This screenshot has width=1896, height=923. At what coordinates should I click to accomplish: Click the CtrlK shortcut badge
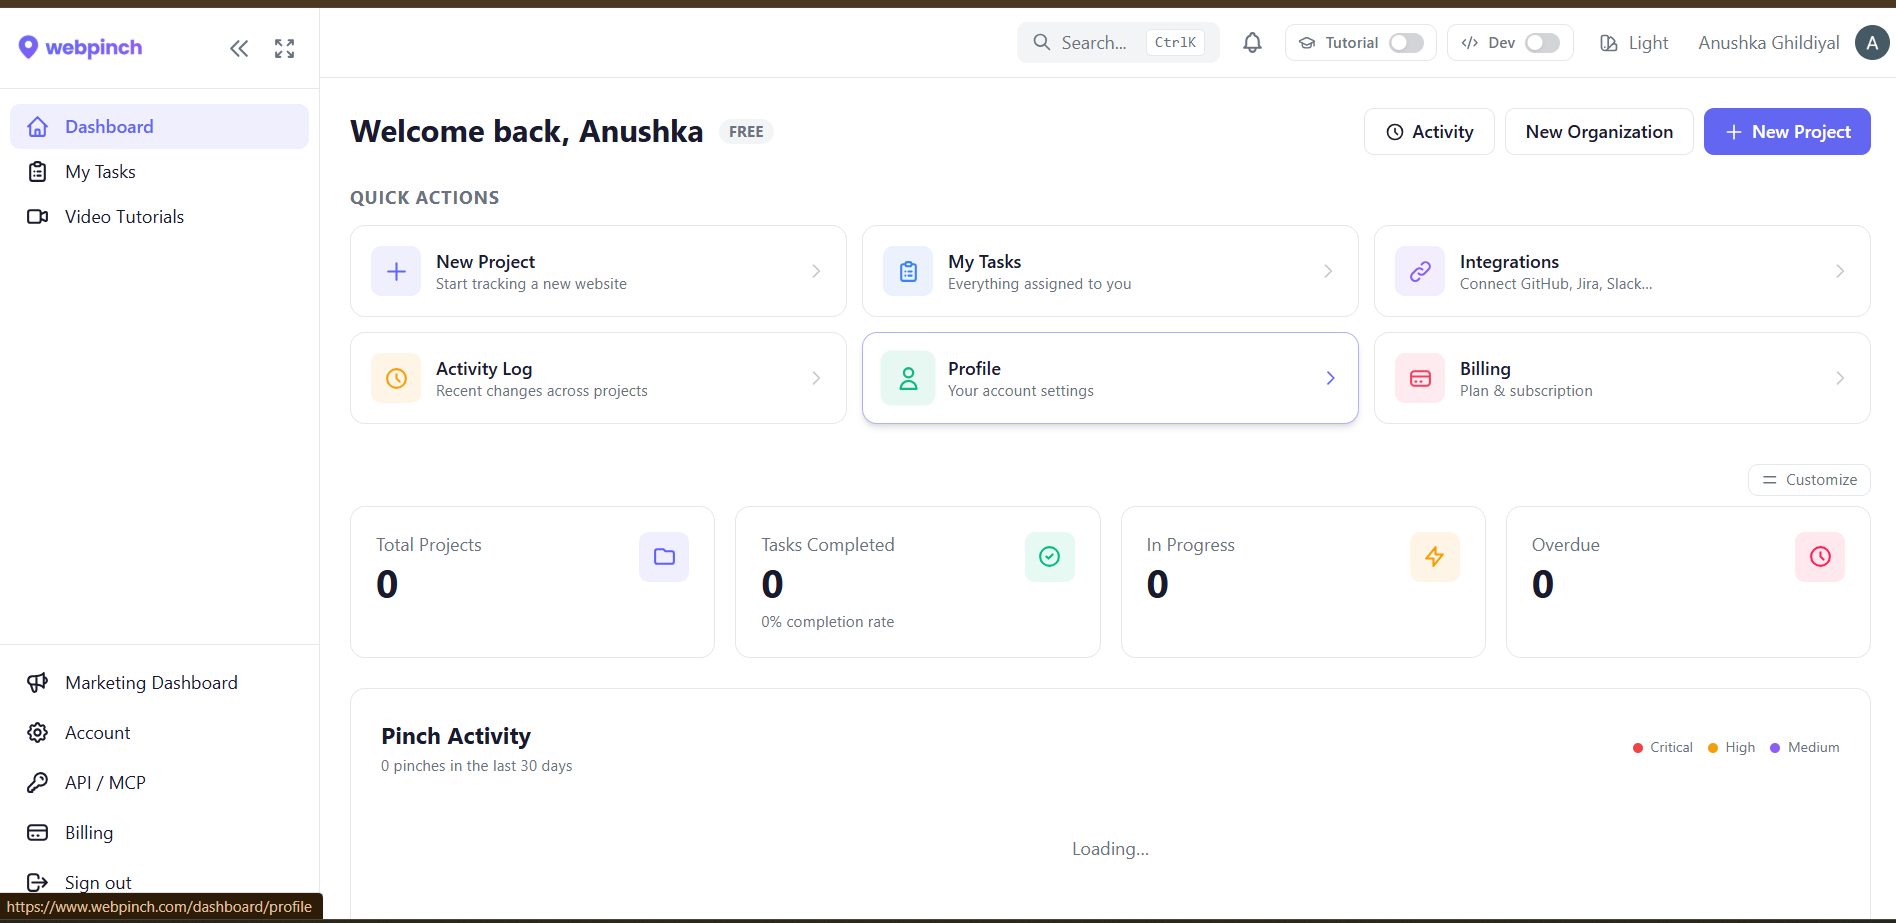coord(1175,42)
